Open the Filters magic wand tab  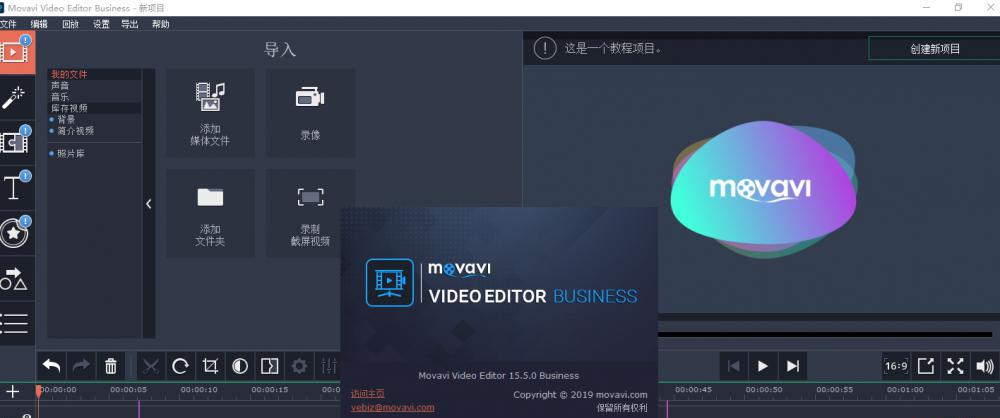(x=14, y=97)
